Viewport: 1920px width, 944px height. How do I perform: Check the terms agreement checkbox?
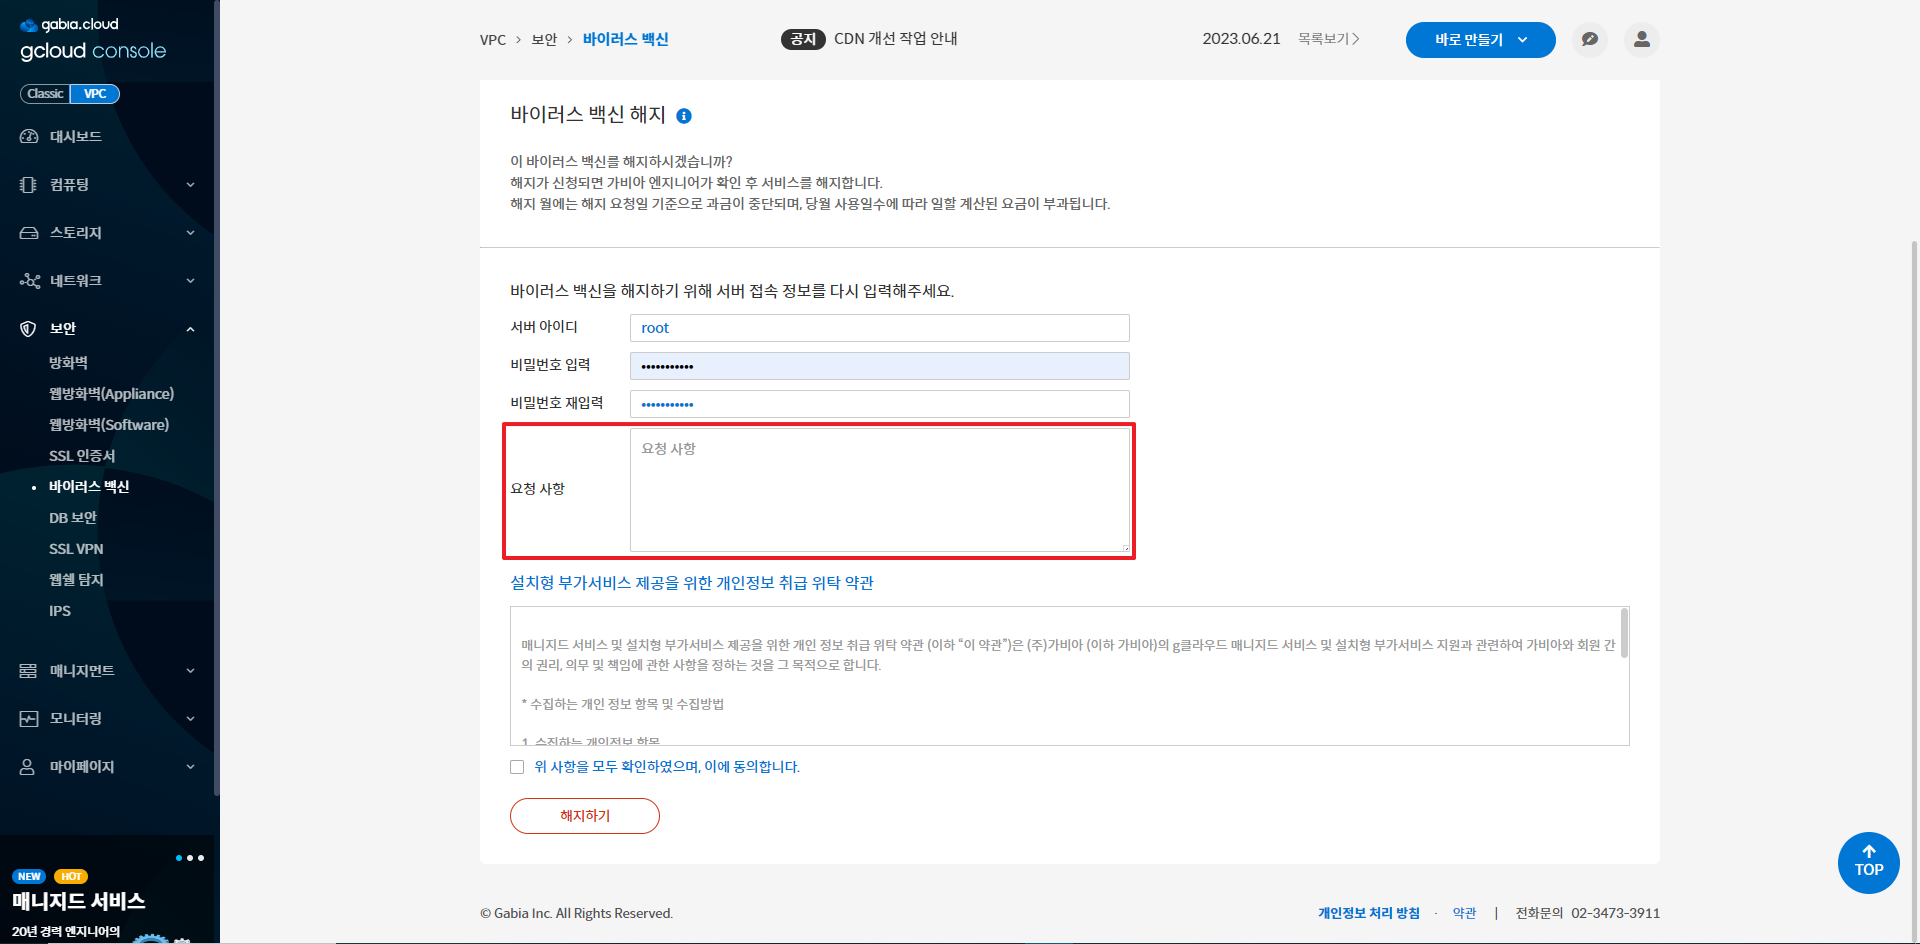point(517,767)
